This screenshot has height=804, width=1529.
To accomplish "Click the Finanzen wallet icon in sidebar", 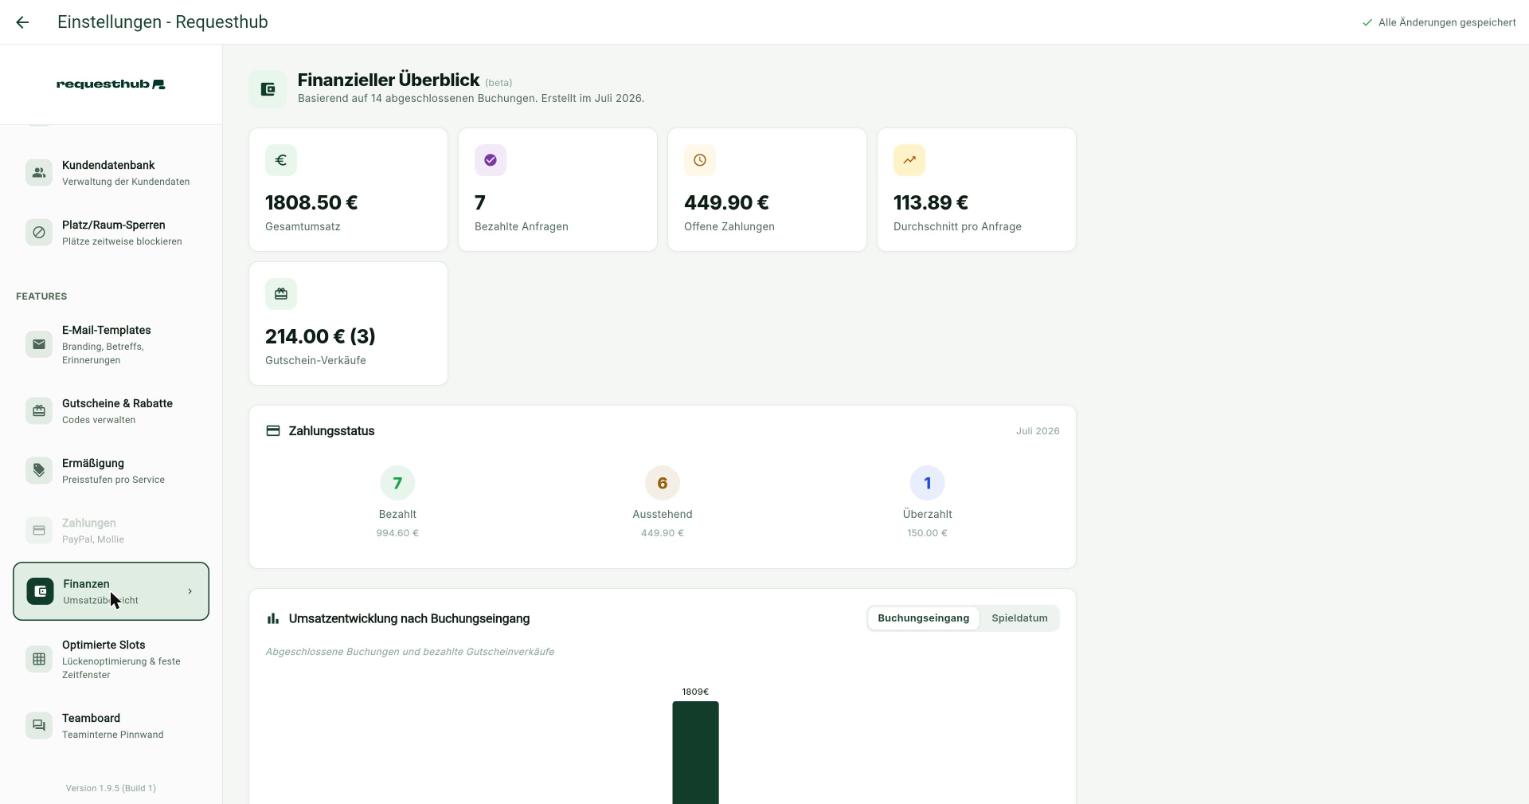I will [40, 592].
